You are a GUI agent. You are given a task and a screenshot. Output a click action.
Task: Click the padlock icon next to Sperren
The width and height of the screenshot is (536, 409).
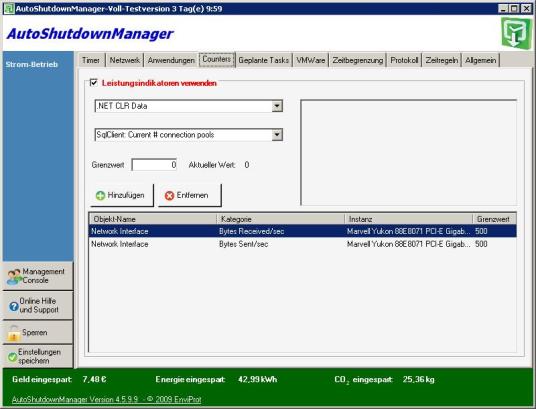click(x=14, y=333)
